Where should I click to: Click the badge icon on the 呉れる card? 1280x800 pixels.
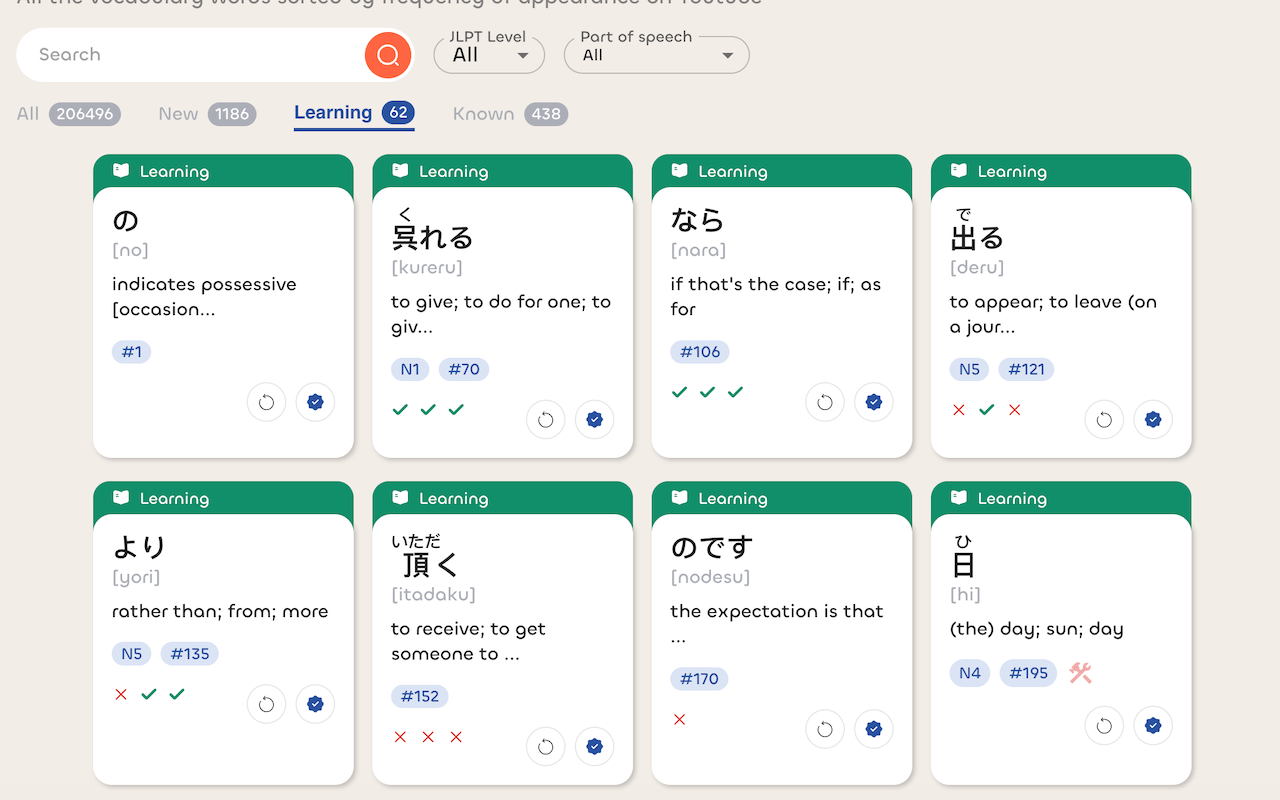[x=594, y=419]
